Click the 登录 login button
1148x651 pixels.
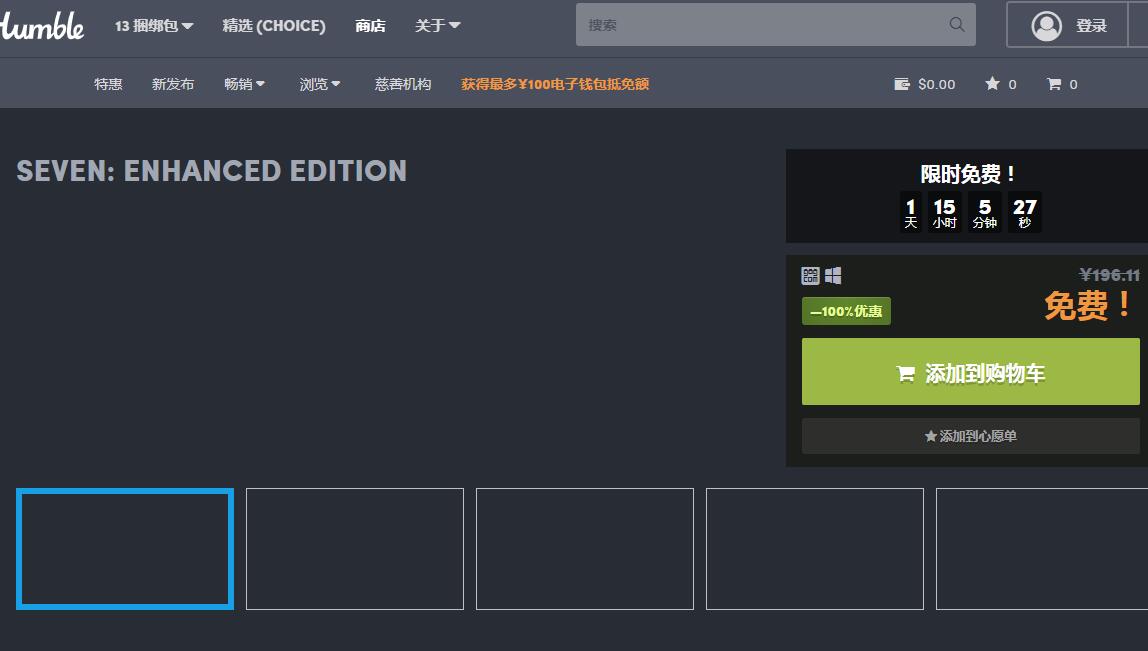pyautogui.click(x=1067, y=26)
